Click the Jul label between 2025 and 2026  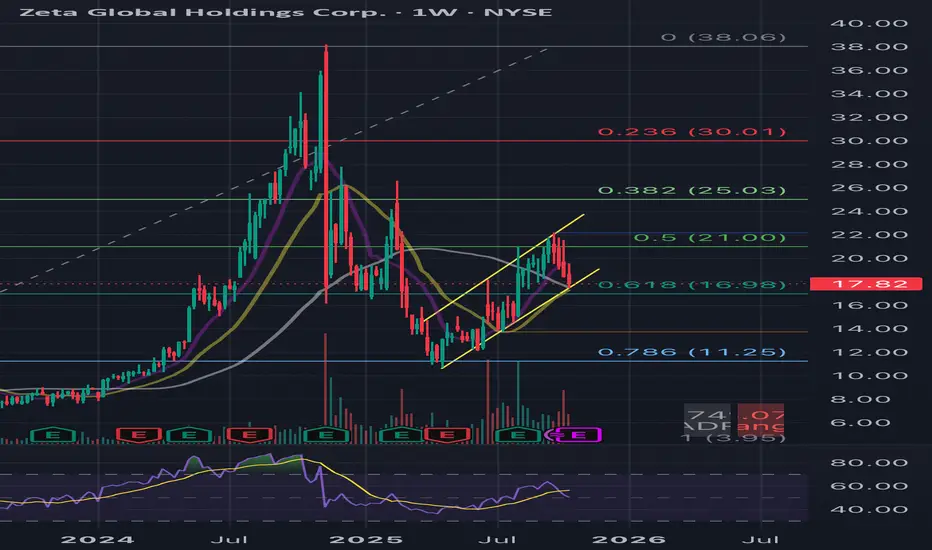tap(498, 540)
